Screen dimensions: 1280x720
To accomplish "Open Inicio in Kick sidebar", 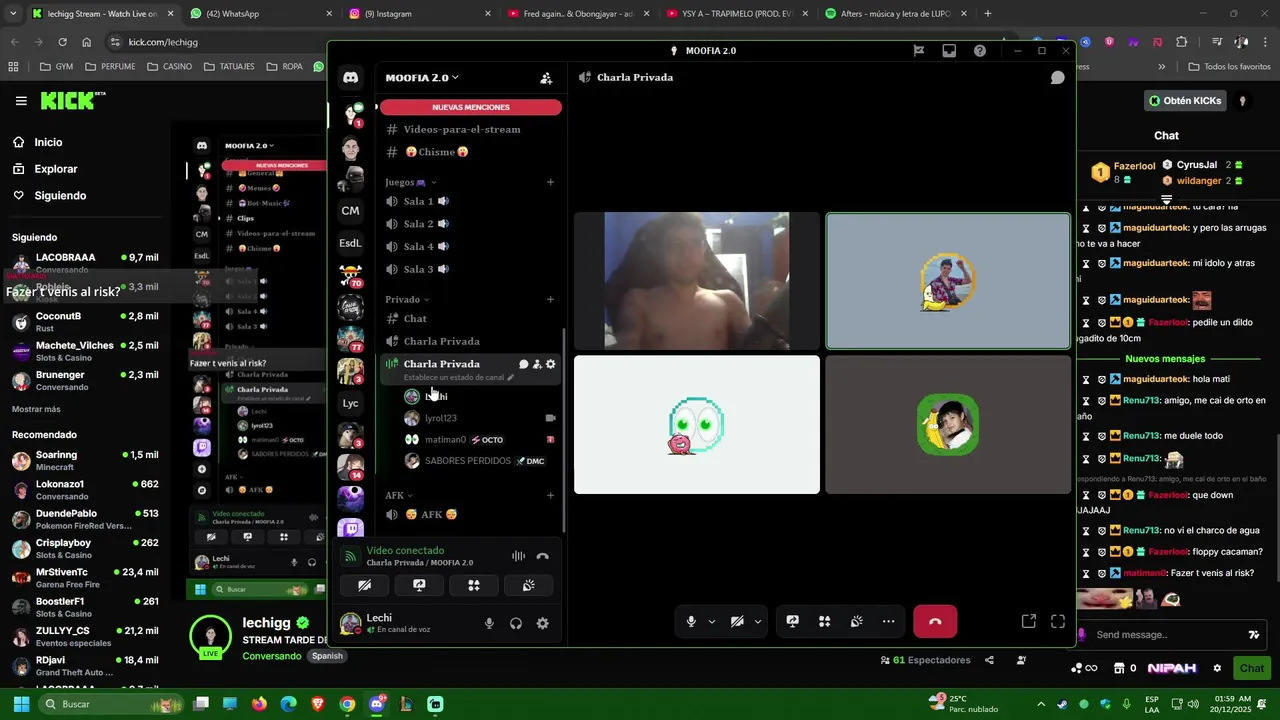I will click(x=48, y=142).
